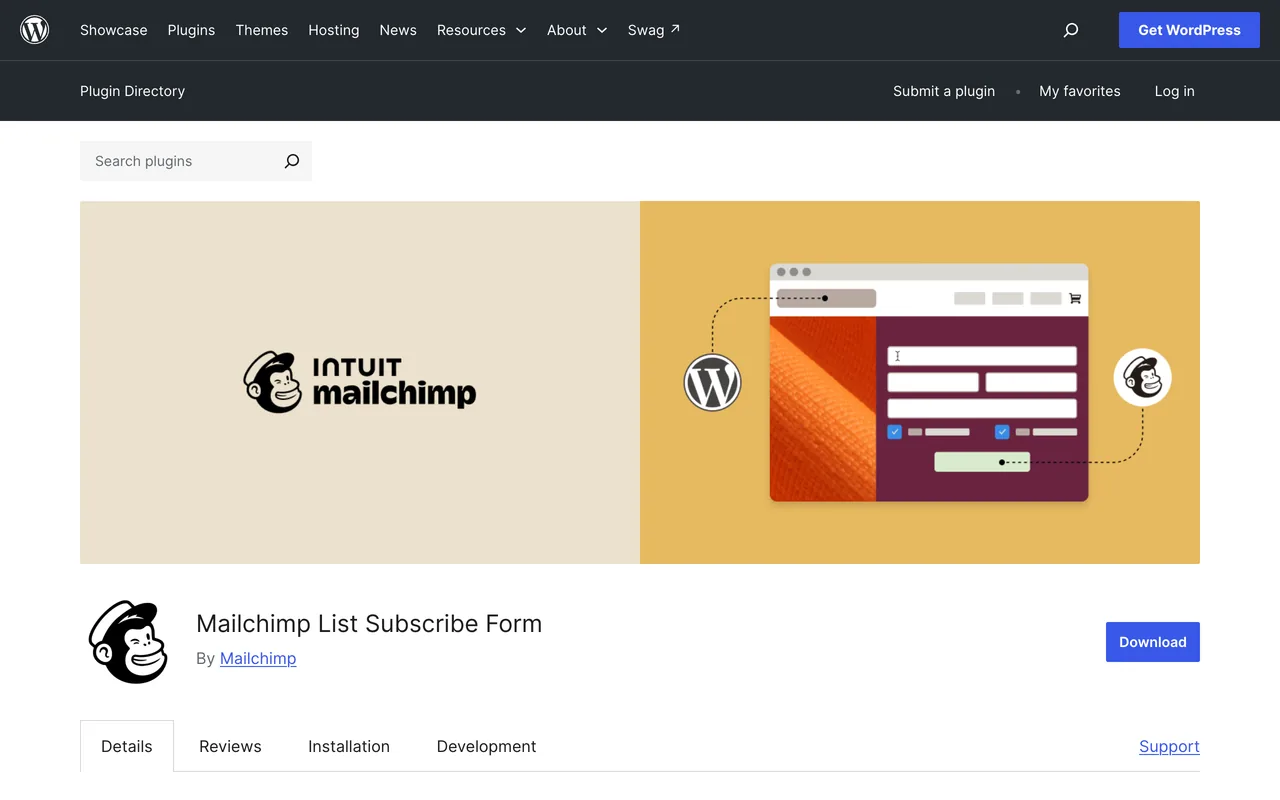Image resolution: width=1280 pixels, height=800 pixels.
Task: Click the WordPress logo in header
Action: [35, 30]
